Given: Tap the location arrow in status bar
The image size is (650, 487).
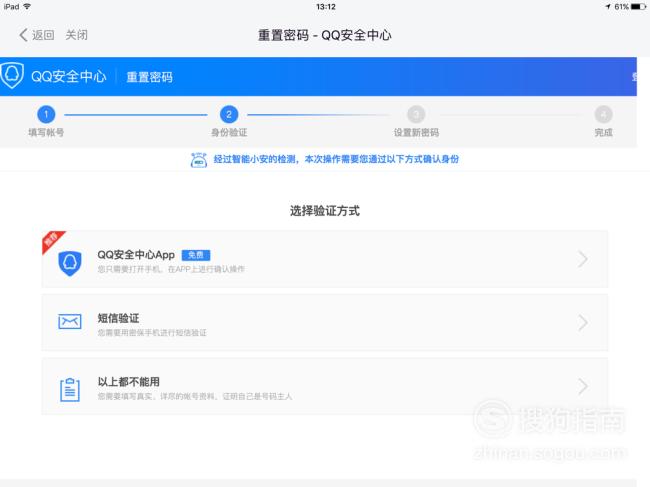Looking at the screenshot, I should pyautogui.click(x=608, y=7).
